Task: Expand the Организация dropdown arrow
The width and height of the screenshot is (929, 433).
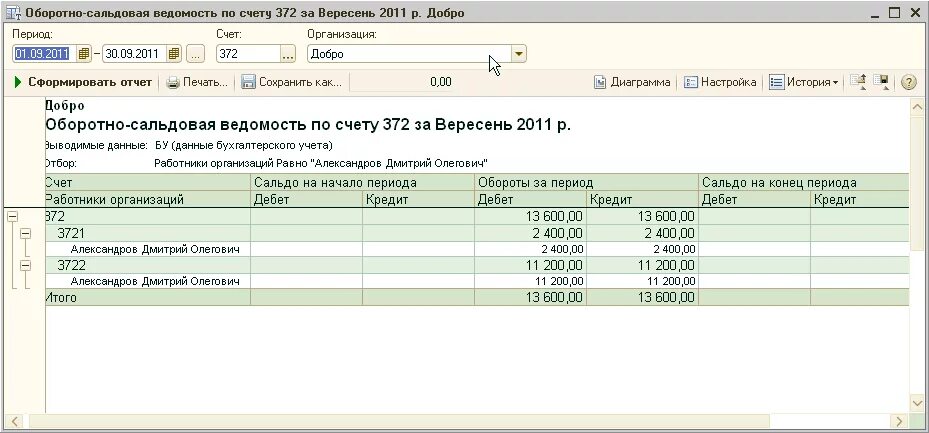Action: (518, 54)
